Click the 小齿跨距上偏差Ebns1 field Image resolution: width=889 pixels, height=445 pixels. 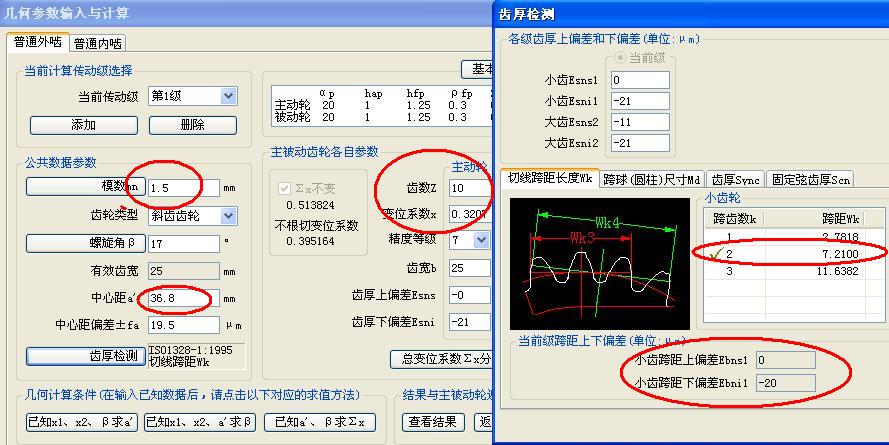785,360
